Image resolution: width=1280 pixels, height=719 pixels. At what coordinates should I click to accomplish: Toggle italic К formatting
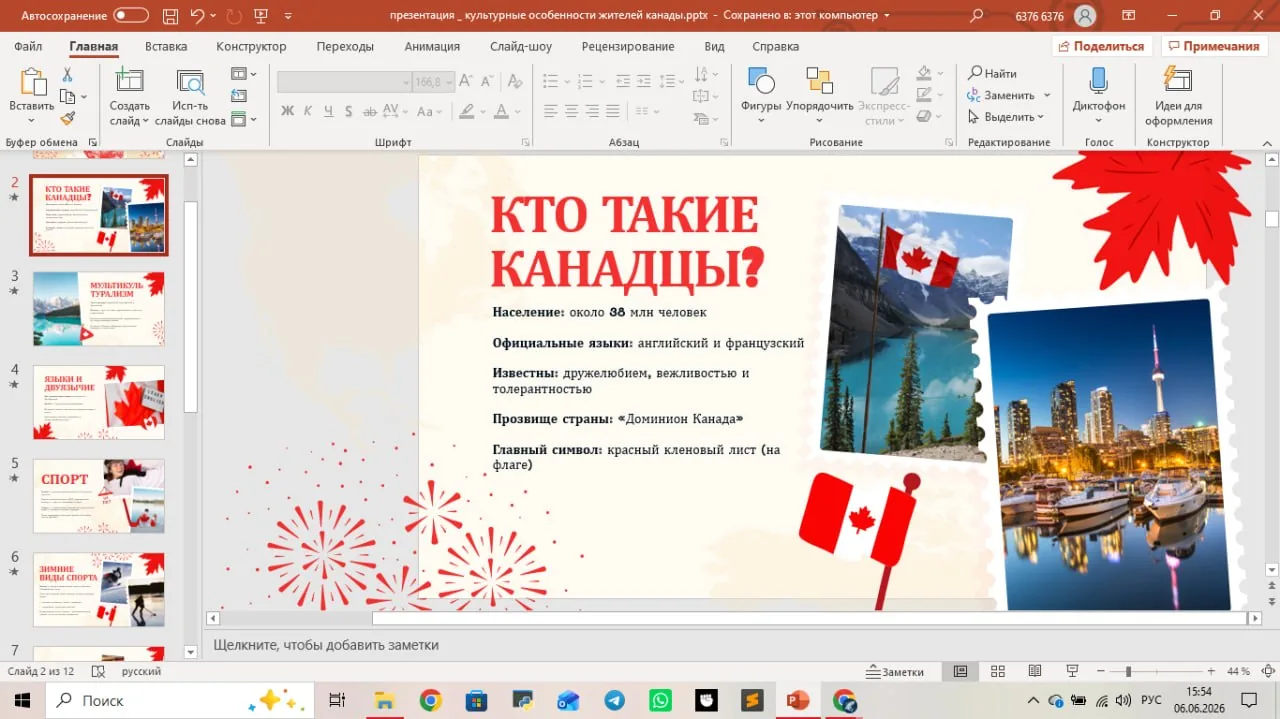(x=308, y=111)
